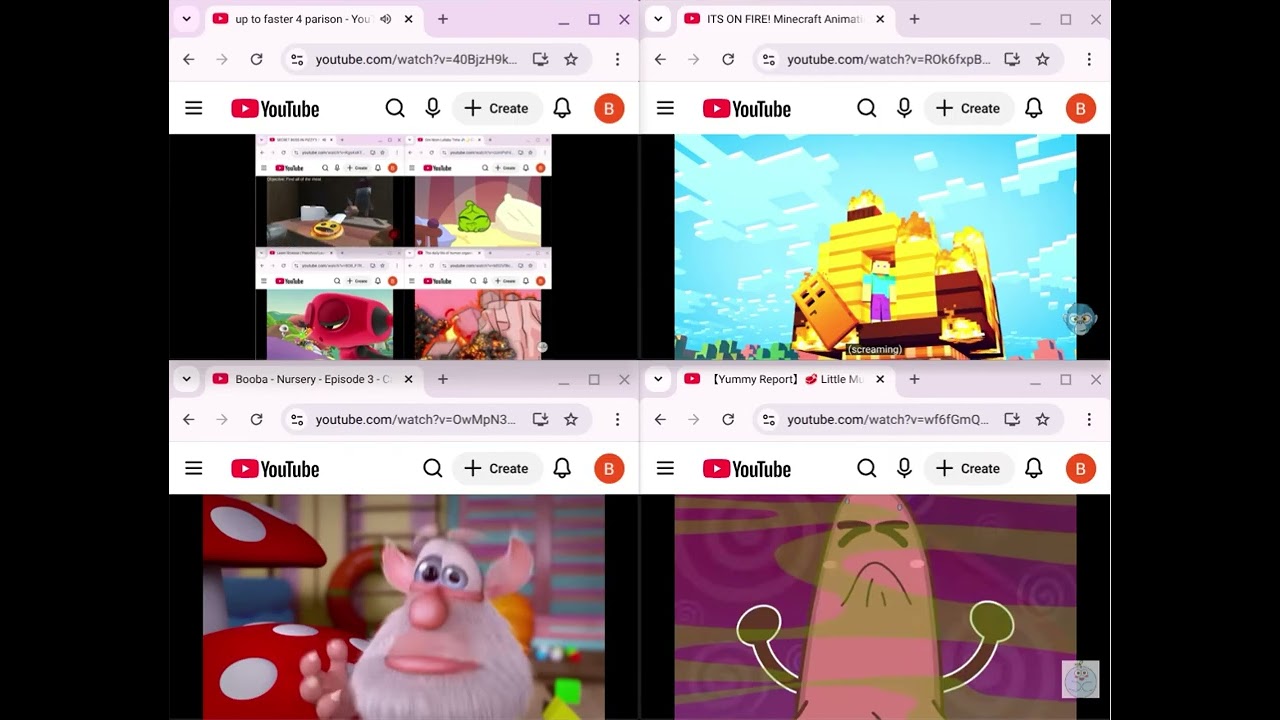Open tab search dropdown in 'ITS ON FIRE' window
The image size is (1280, 720).
point(658,19)
